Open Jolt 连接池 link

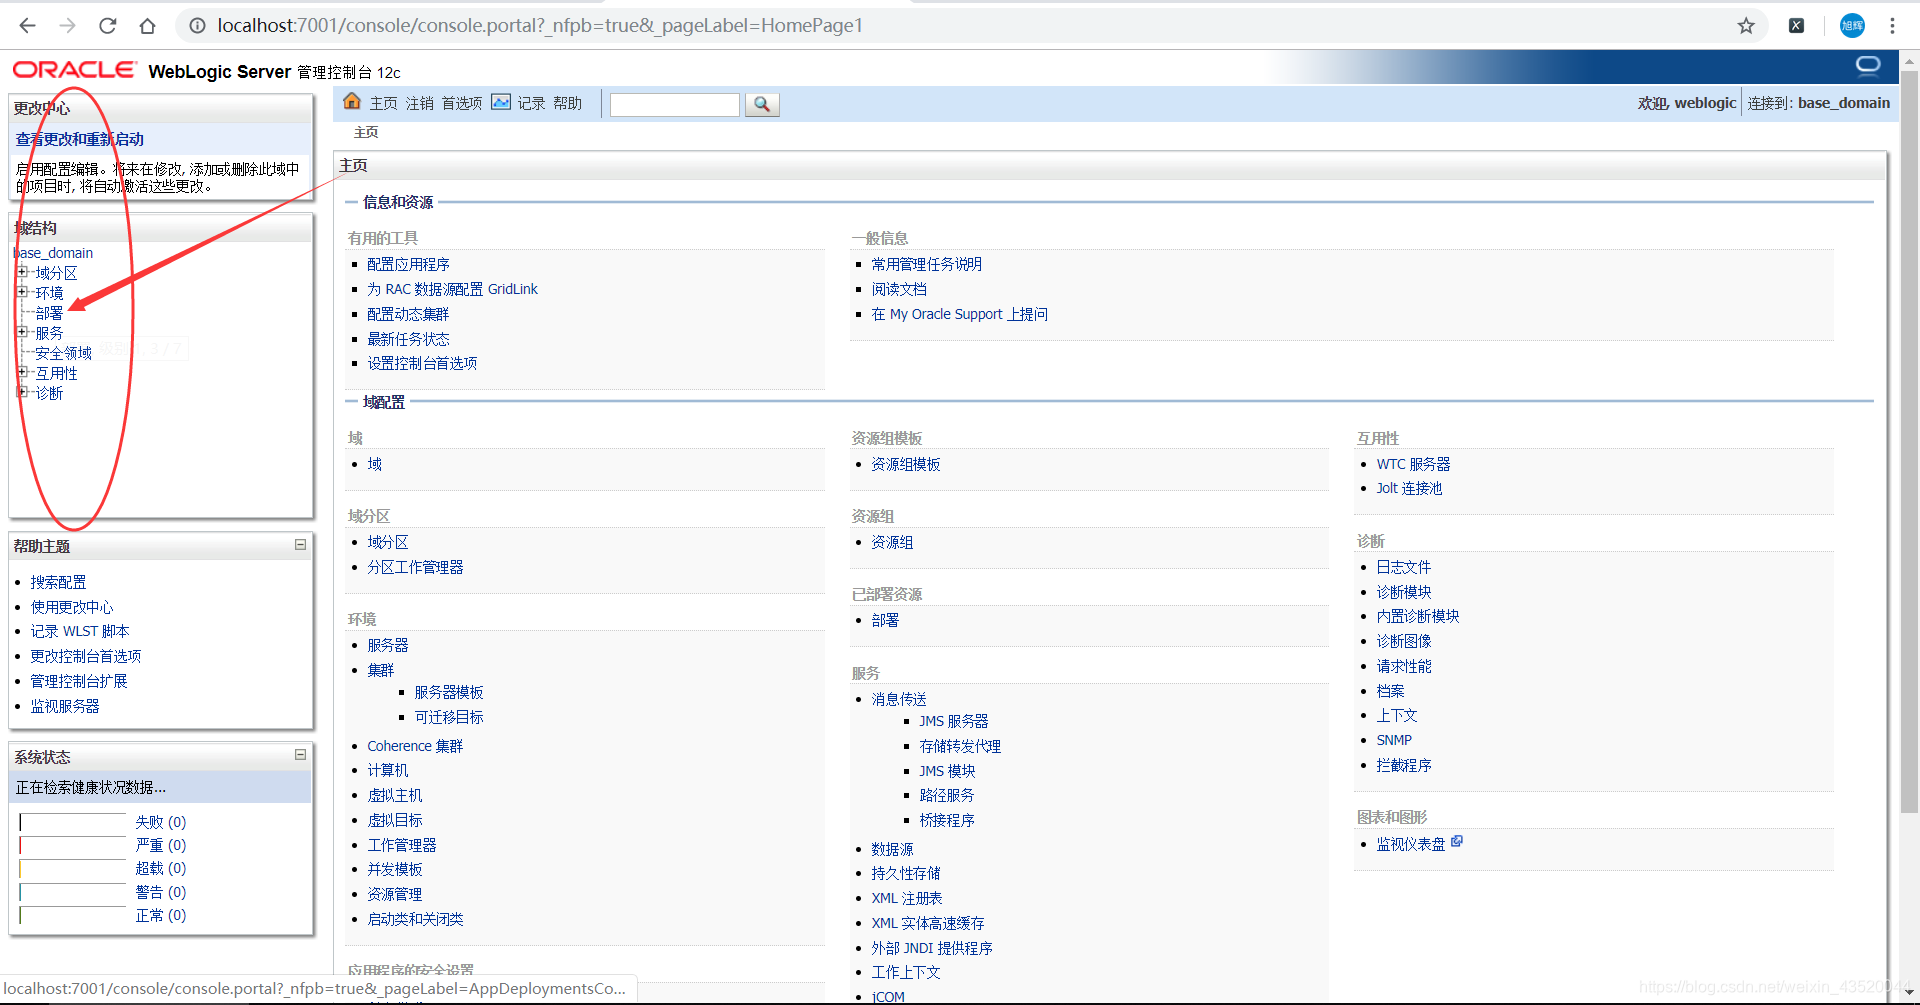pos(1409,488)
